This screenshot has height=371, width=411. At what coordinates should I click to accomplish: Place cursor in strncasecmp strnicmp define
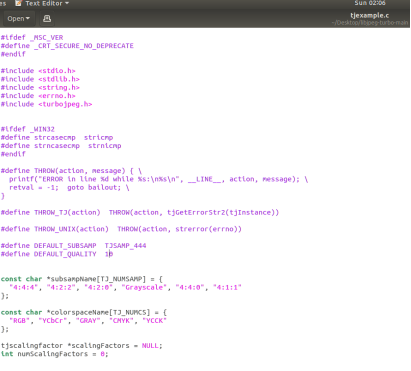coord(61,146)
